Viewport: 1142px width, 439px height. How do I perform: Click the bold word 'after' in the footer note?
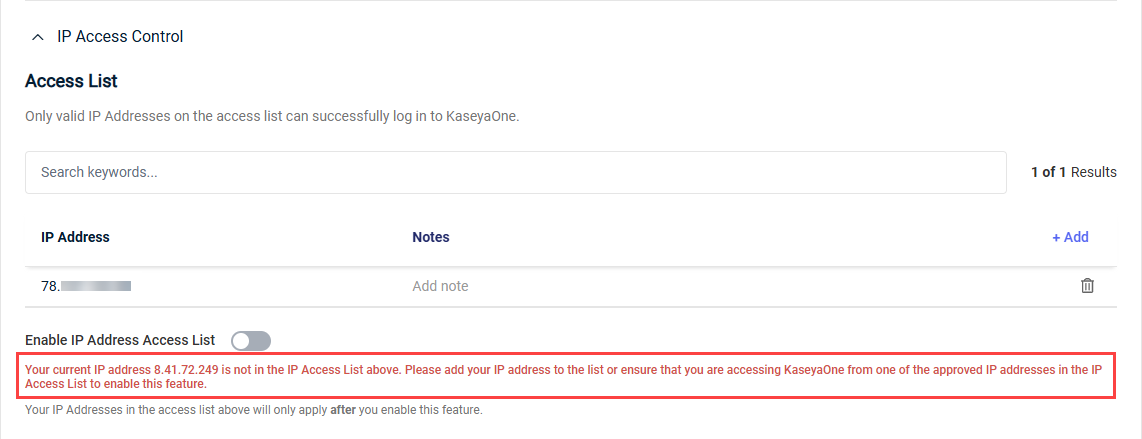coord(343,410)
